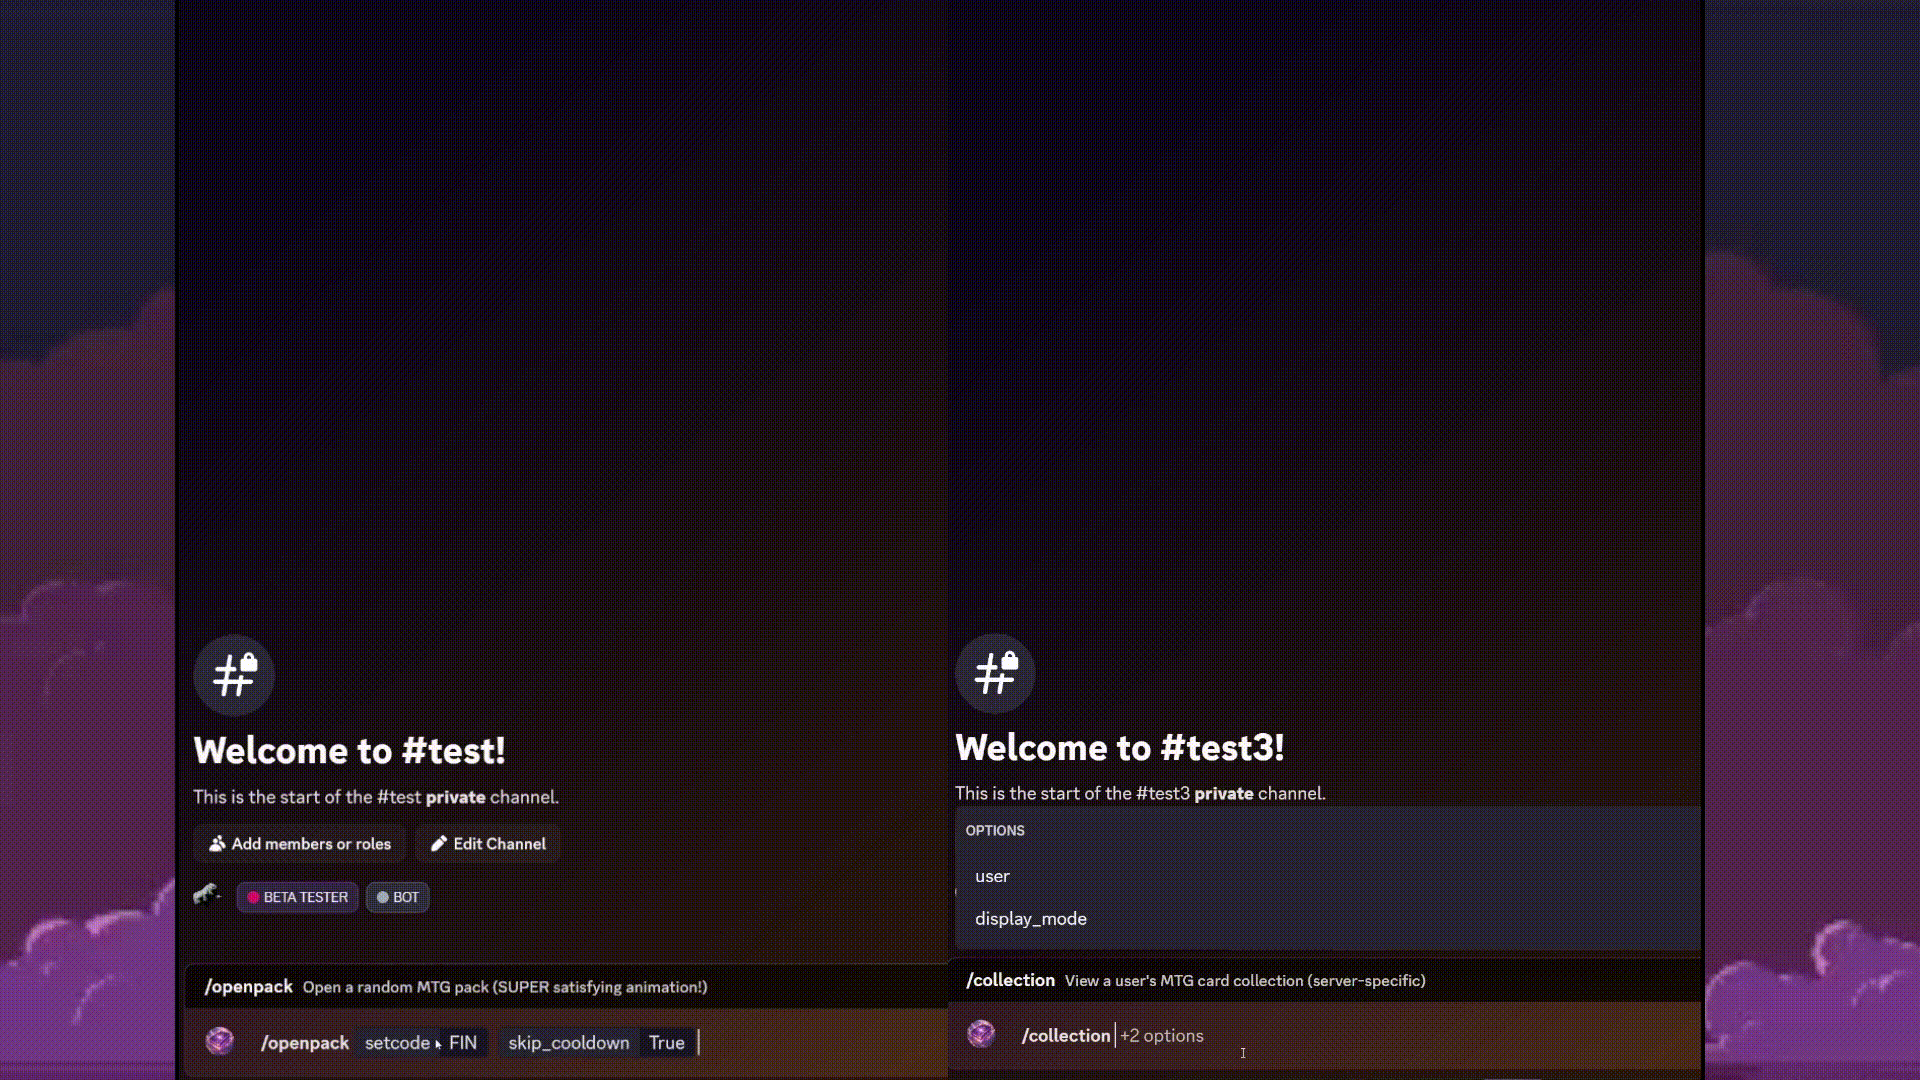
Task: Focus the /collection message input field
Action: tap(1325, 1036)
